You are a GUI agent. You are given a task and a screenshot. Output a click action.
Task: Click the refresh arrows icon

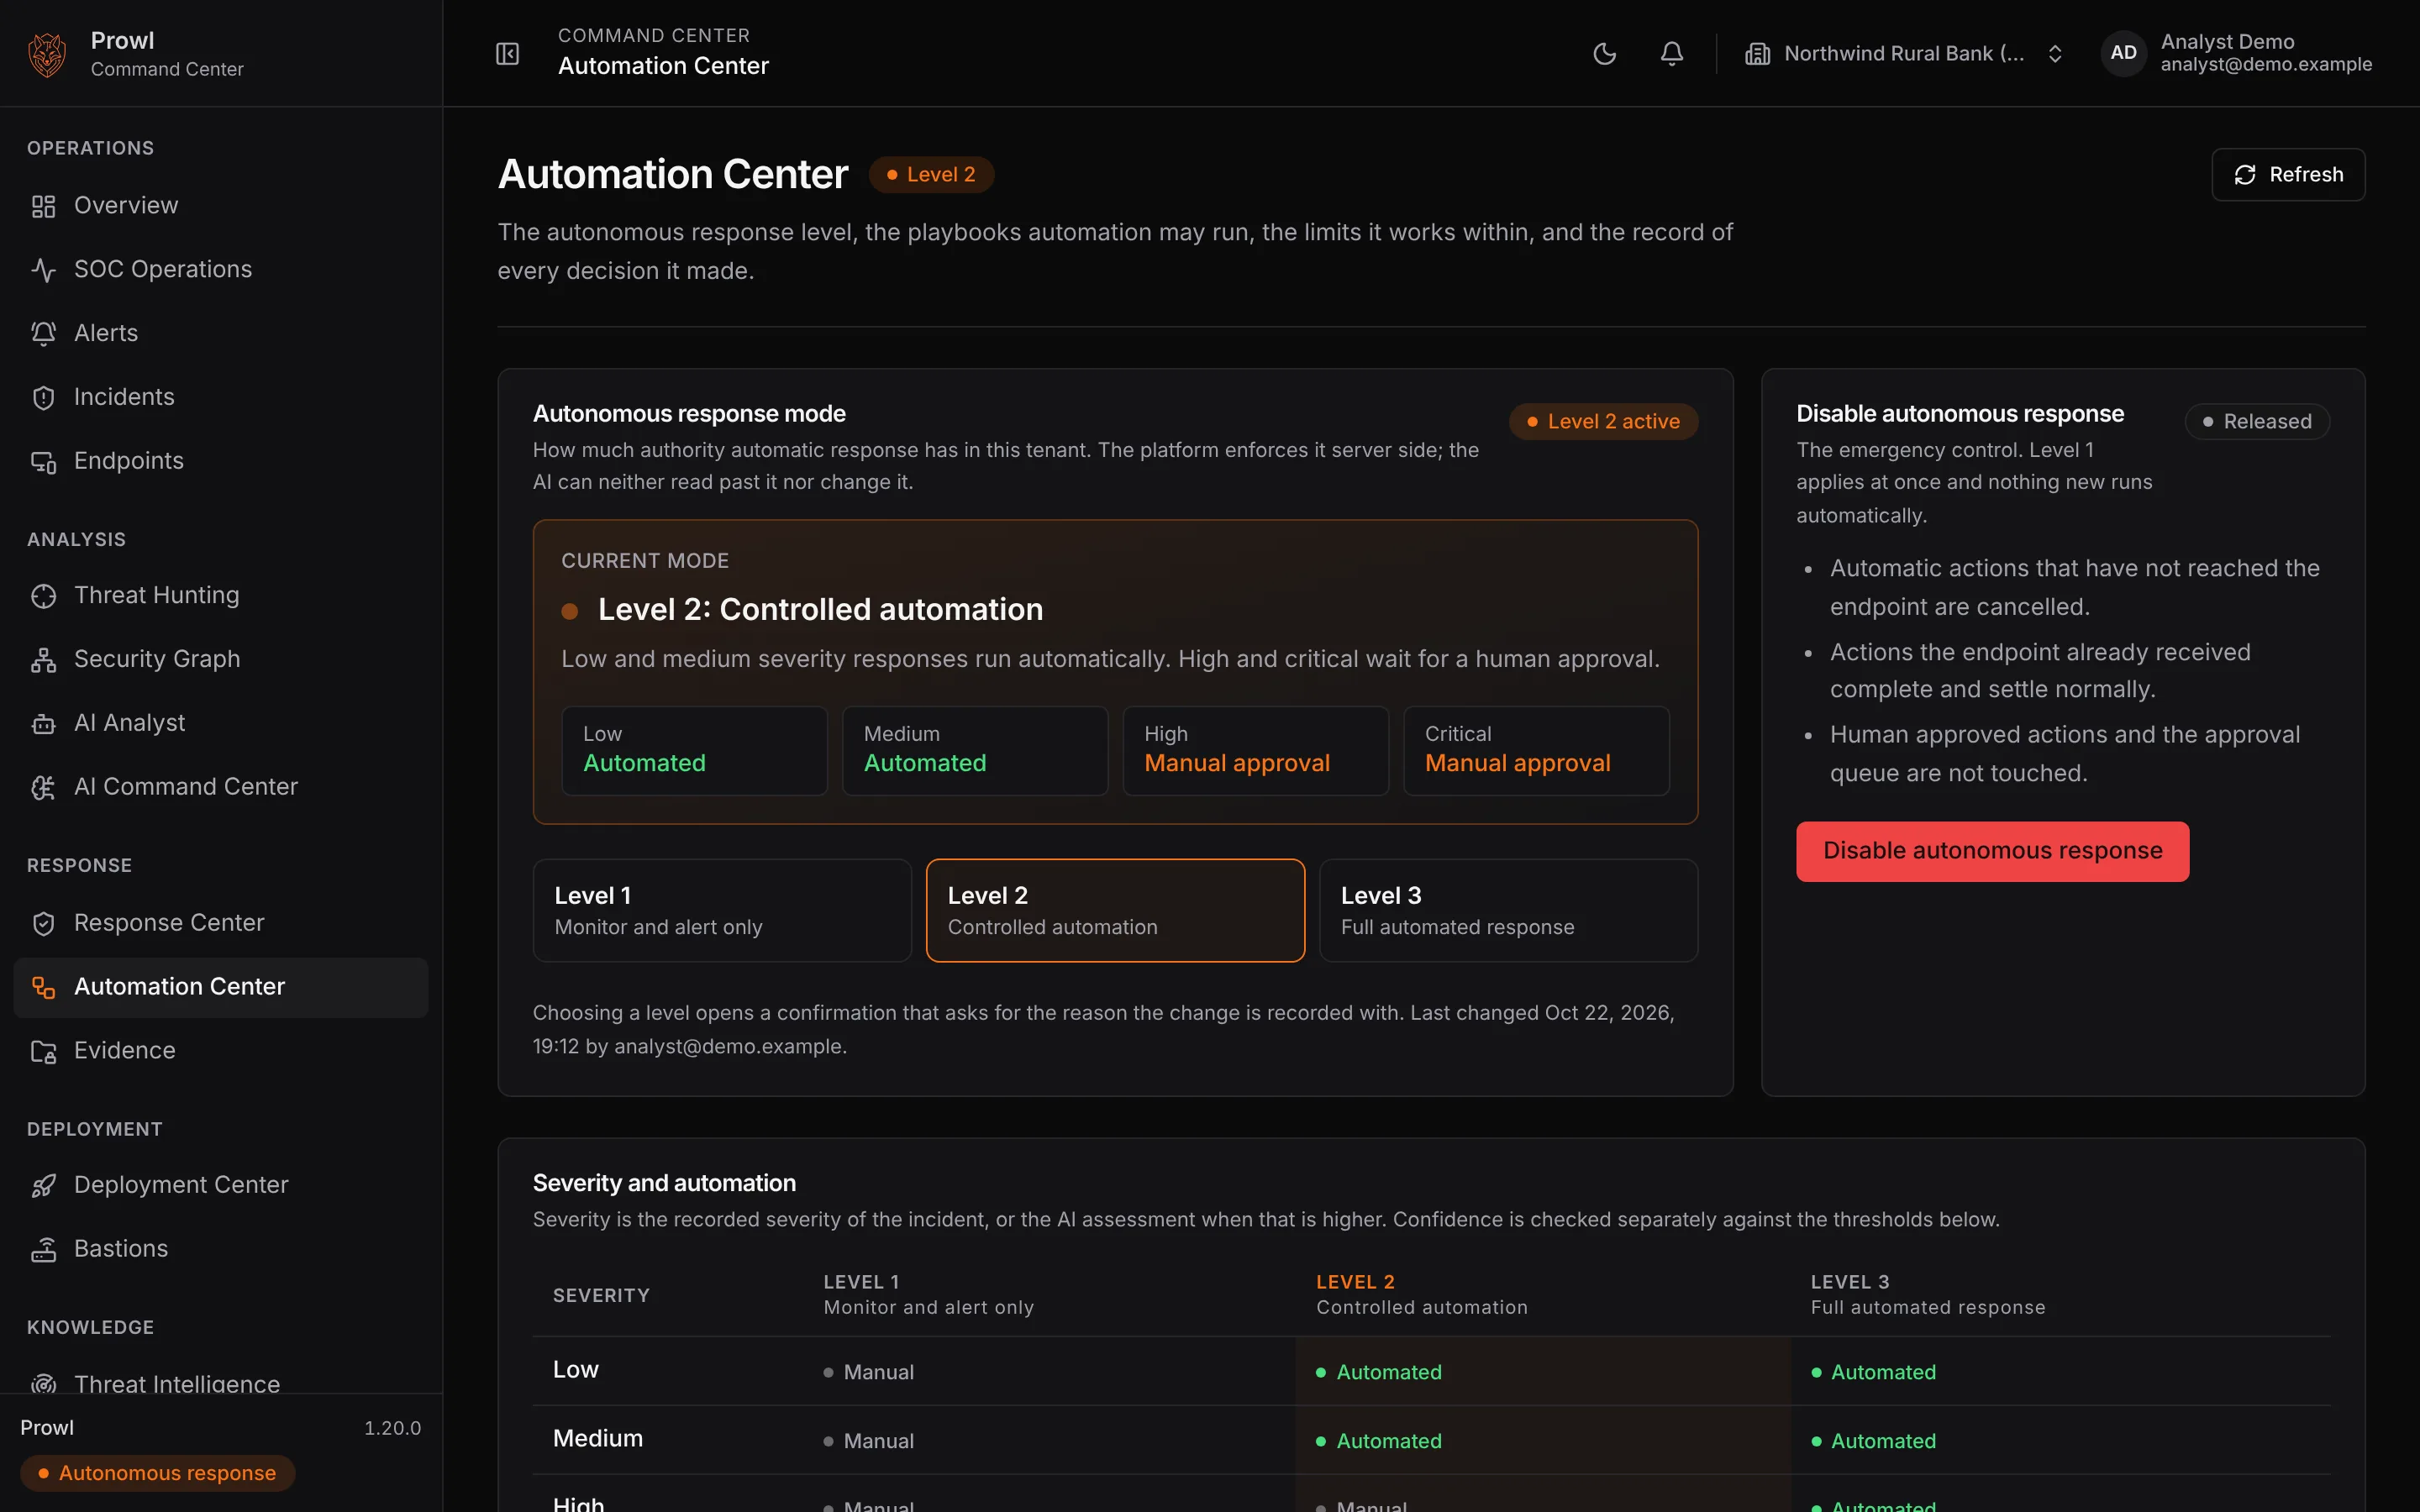[x=2245, y=175]
